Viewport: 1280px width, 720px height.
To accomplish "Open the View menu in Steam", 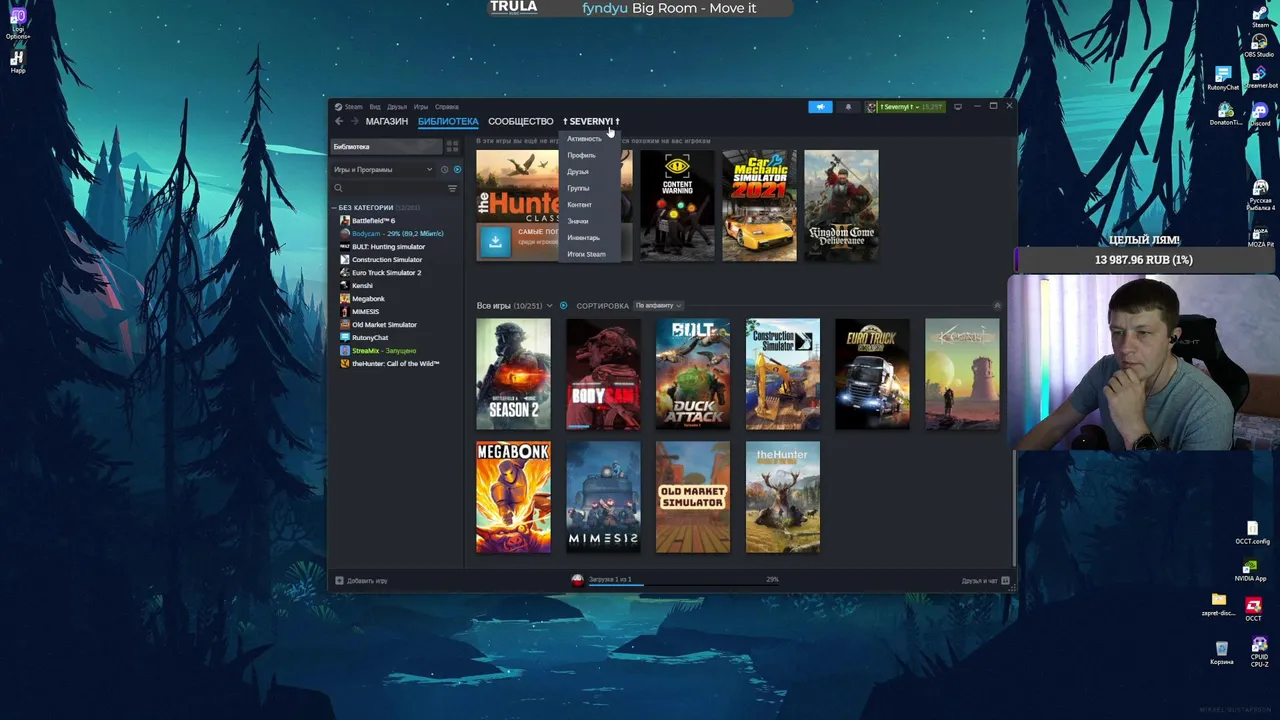I will pos(375,107).
